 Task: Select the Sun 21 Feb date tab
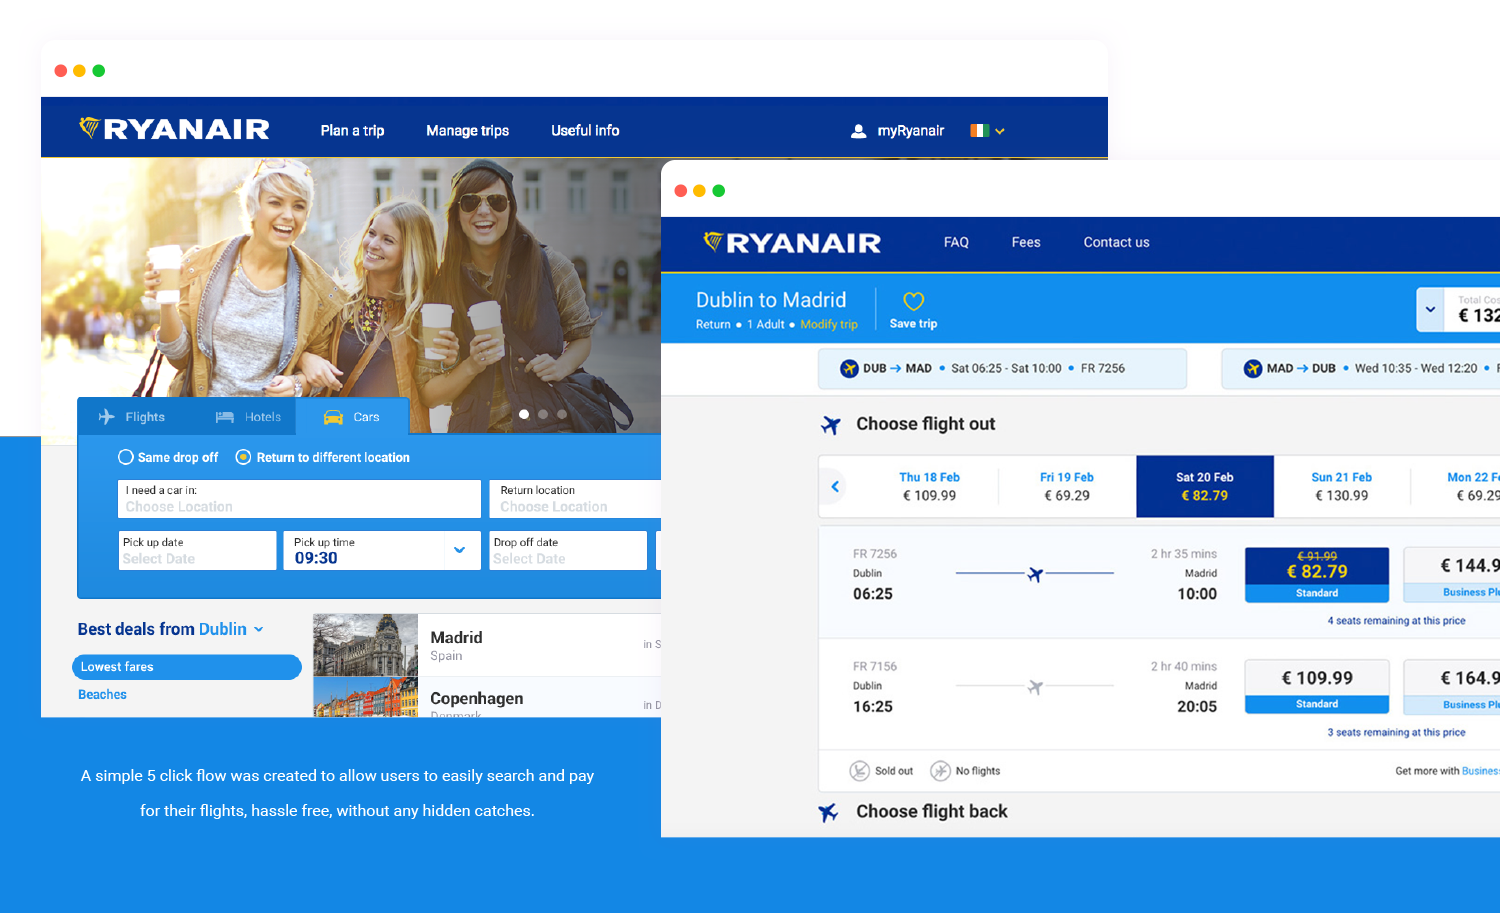1342,487
